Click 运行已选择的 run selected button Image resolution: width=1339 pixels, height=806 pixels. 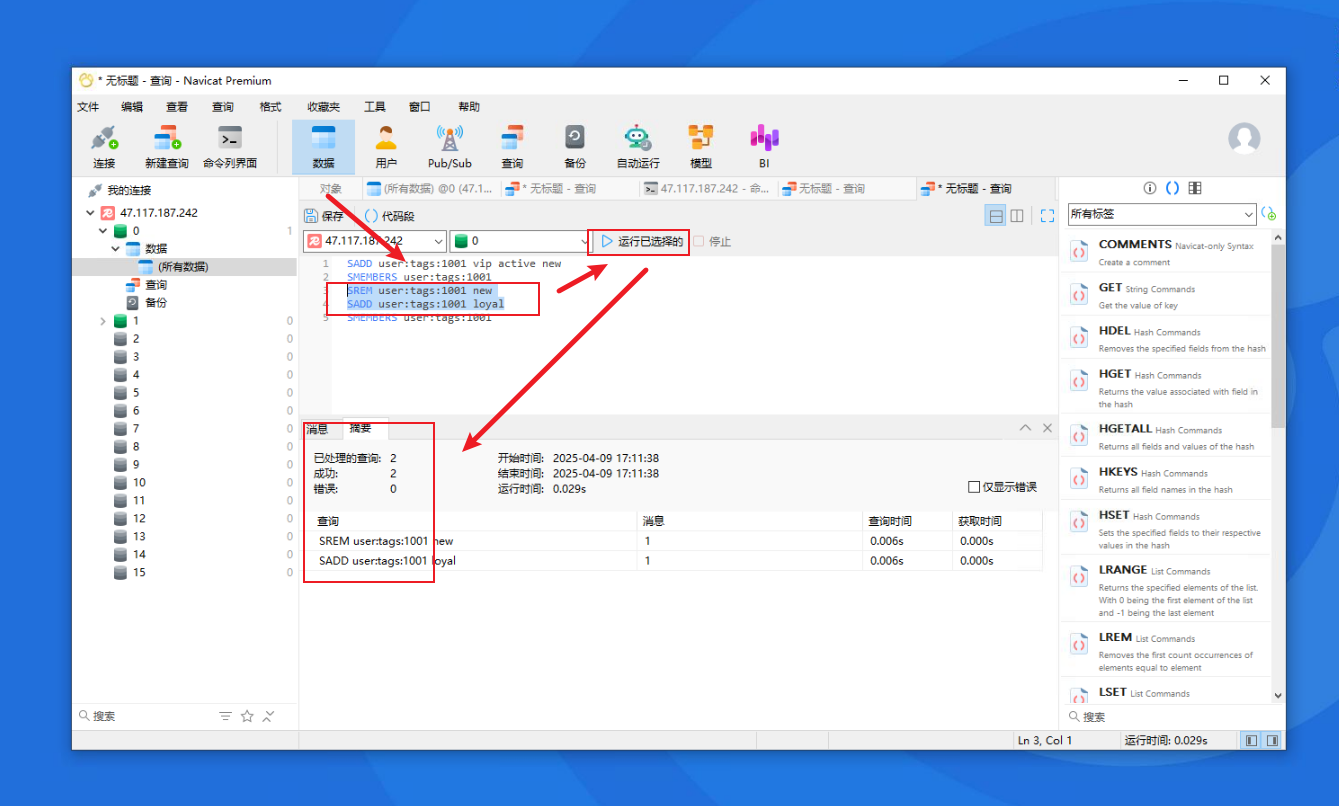tap(641, 241)
